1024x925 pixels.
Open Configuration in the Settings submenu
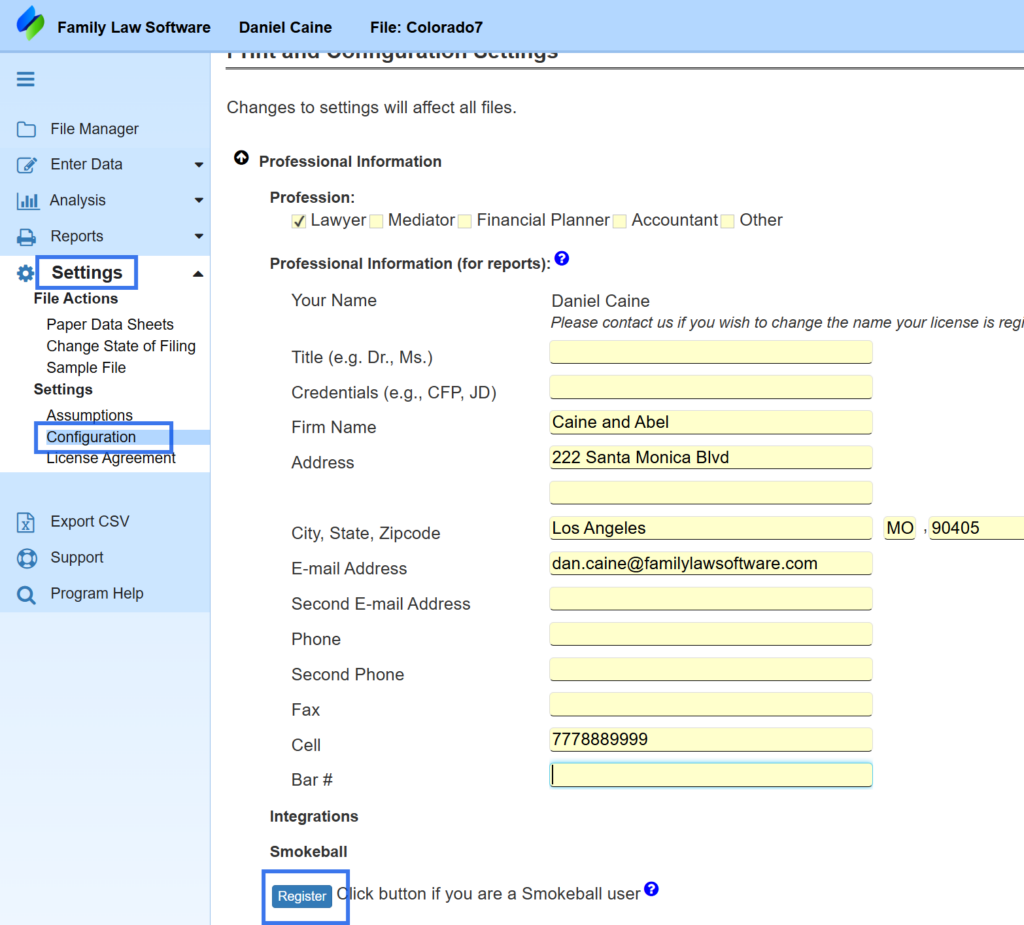coord(91,437)
